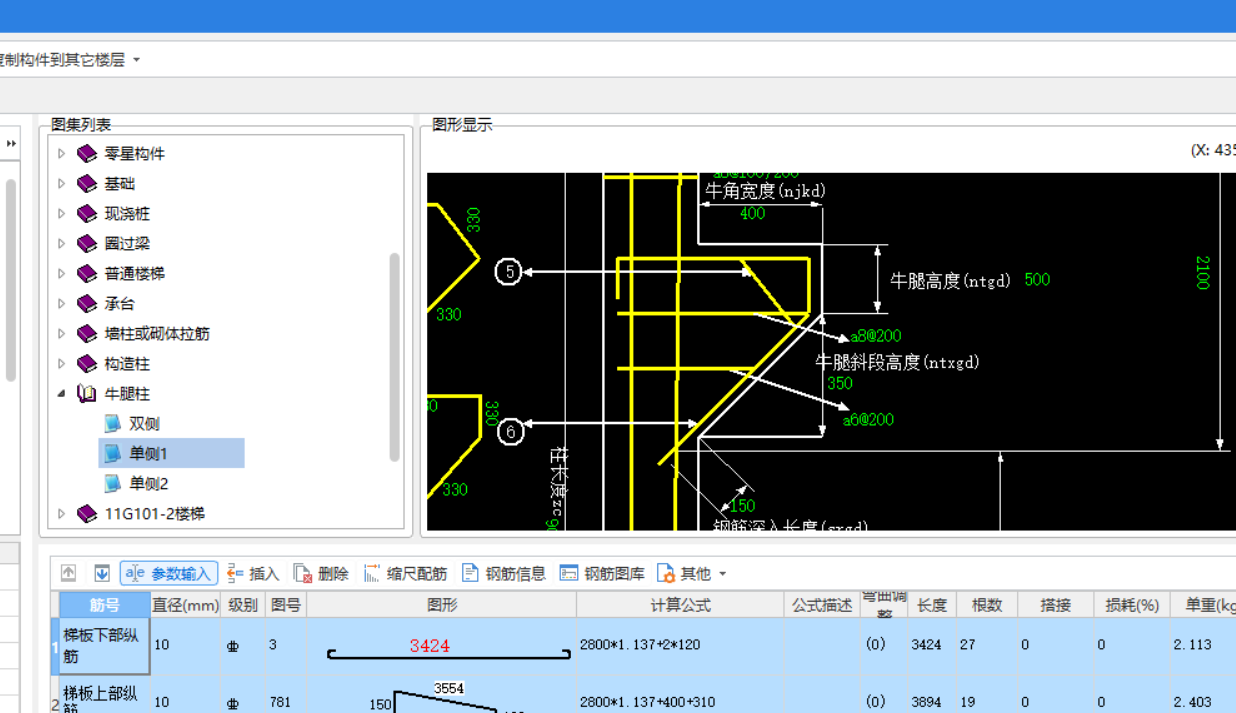Click the 单侧2 page icon
The height and width of the screenshot is (713, 1236).
(112, 484)
